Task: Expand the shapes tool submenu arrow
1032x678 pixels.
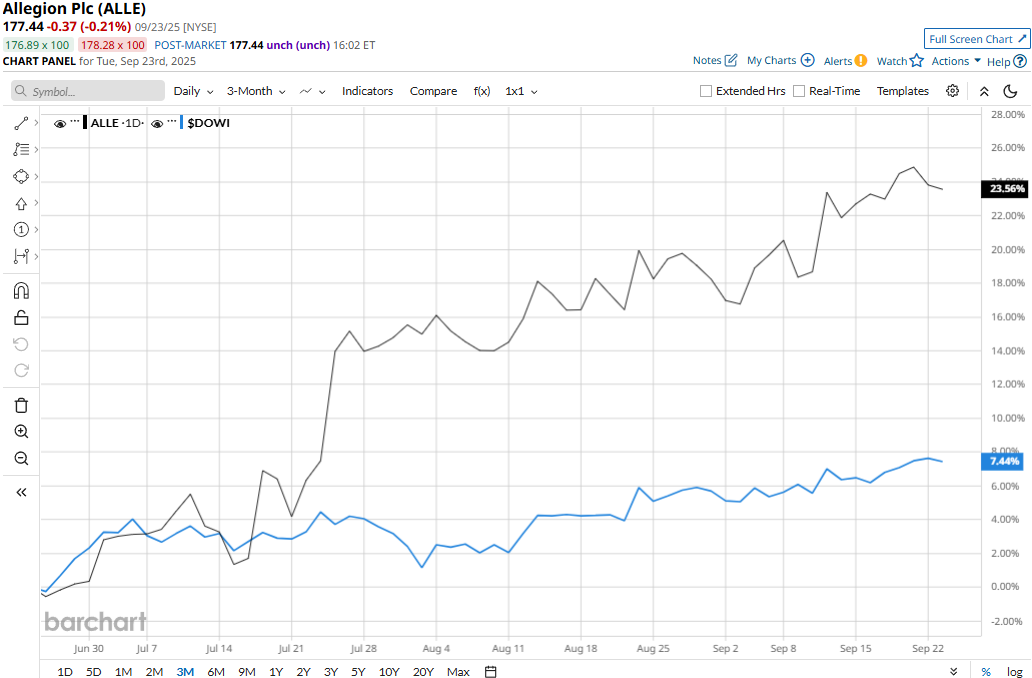Action: (x=36, y=176)
